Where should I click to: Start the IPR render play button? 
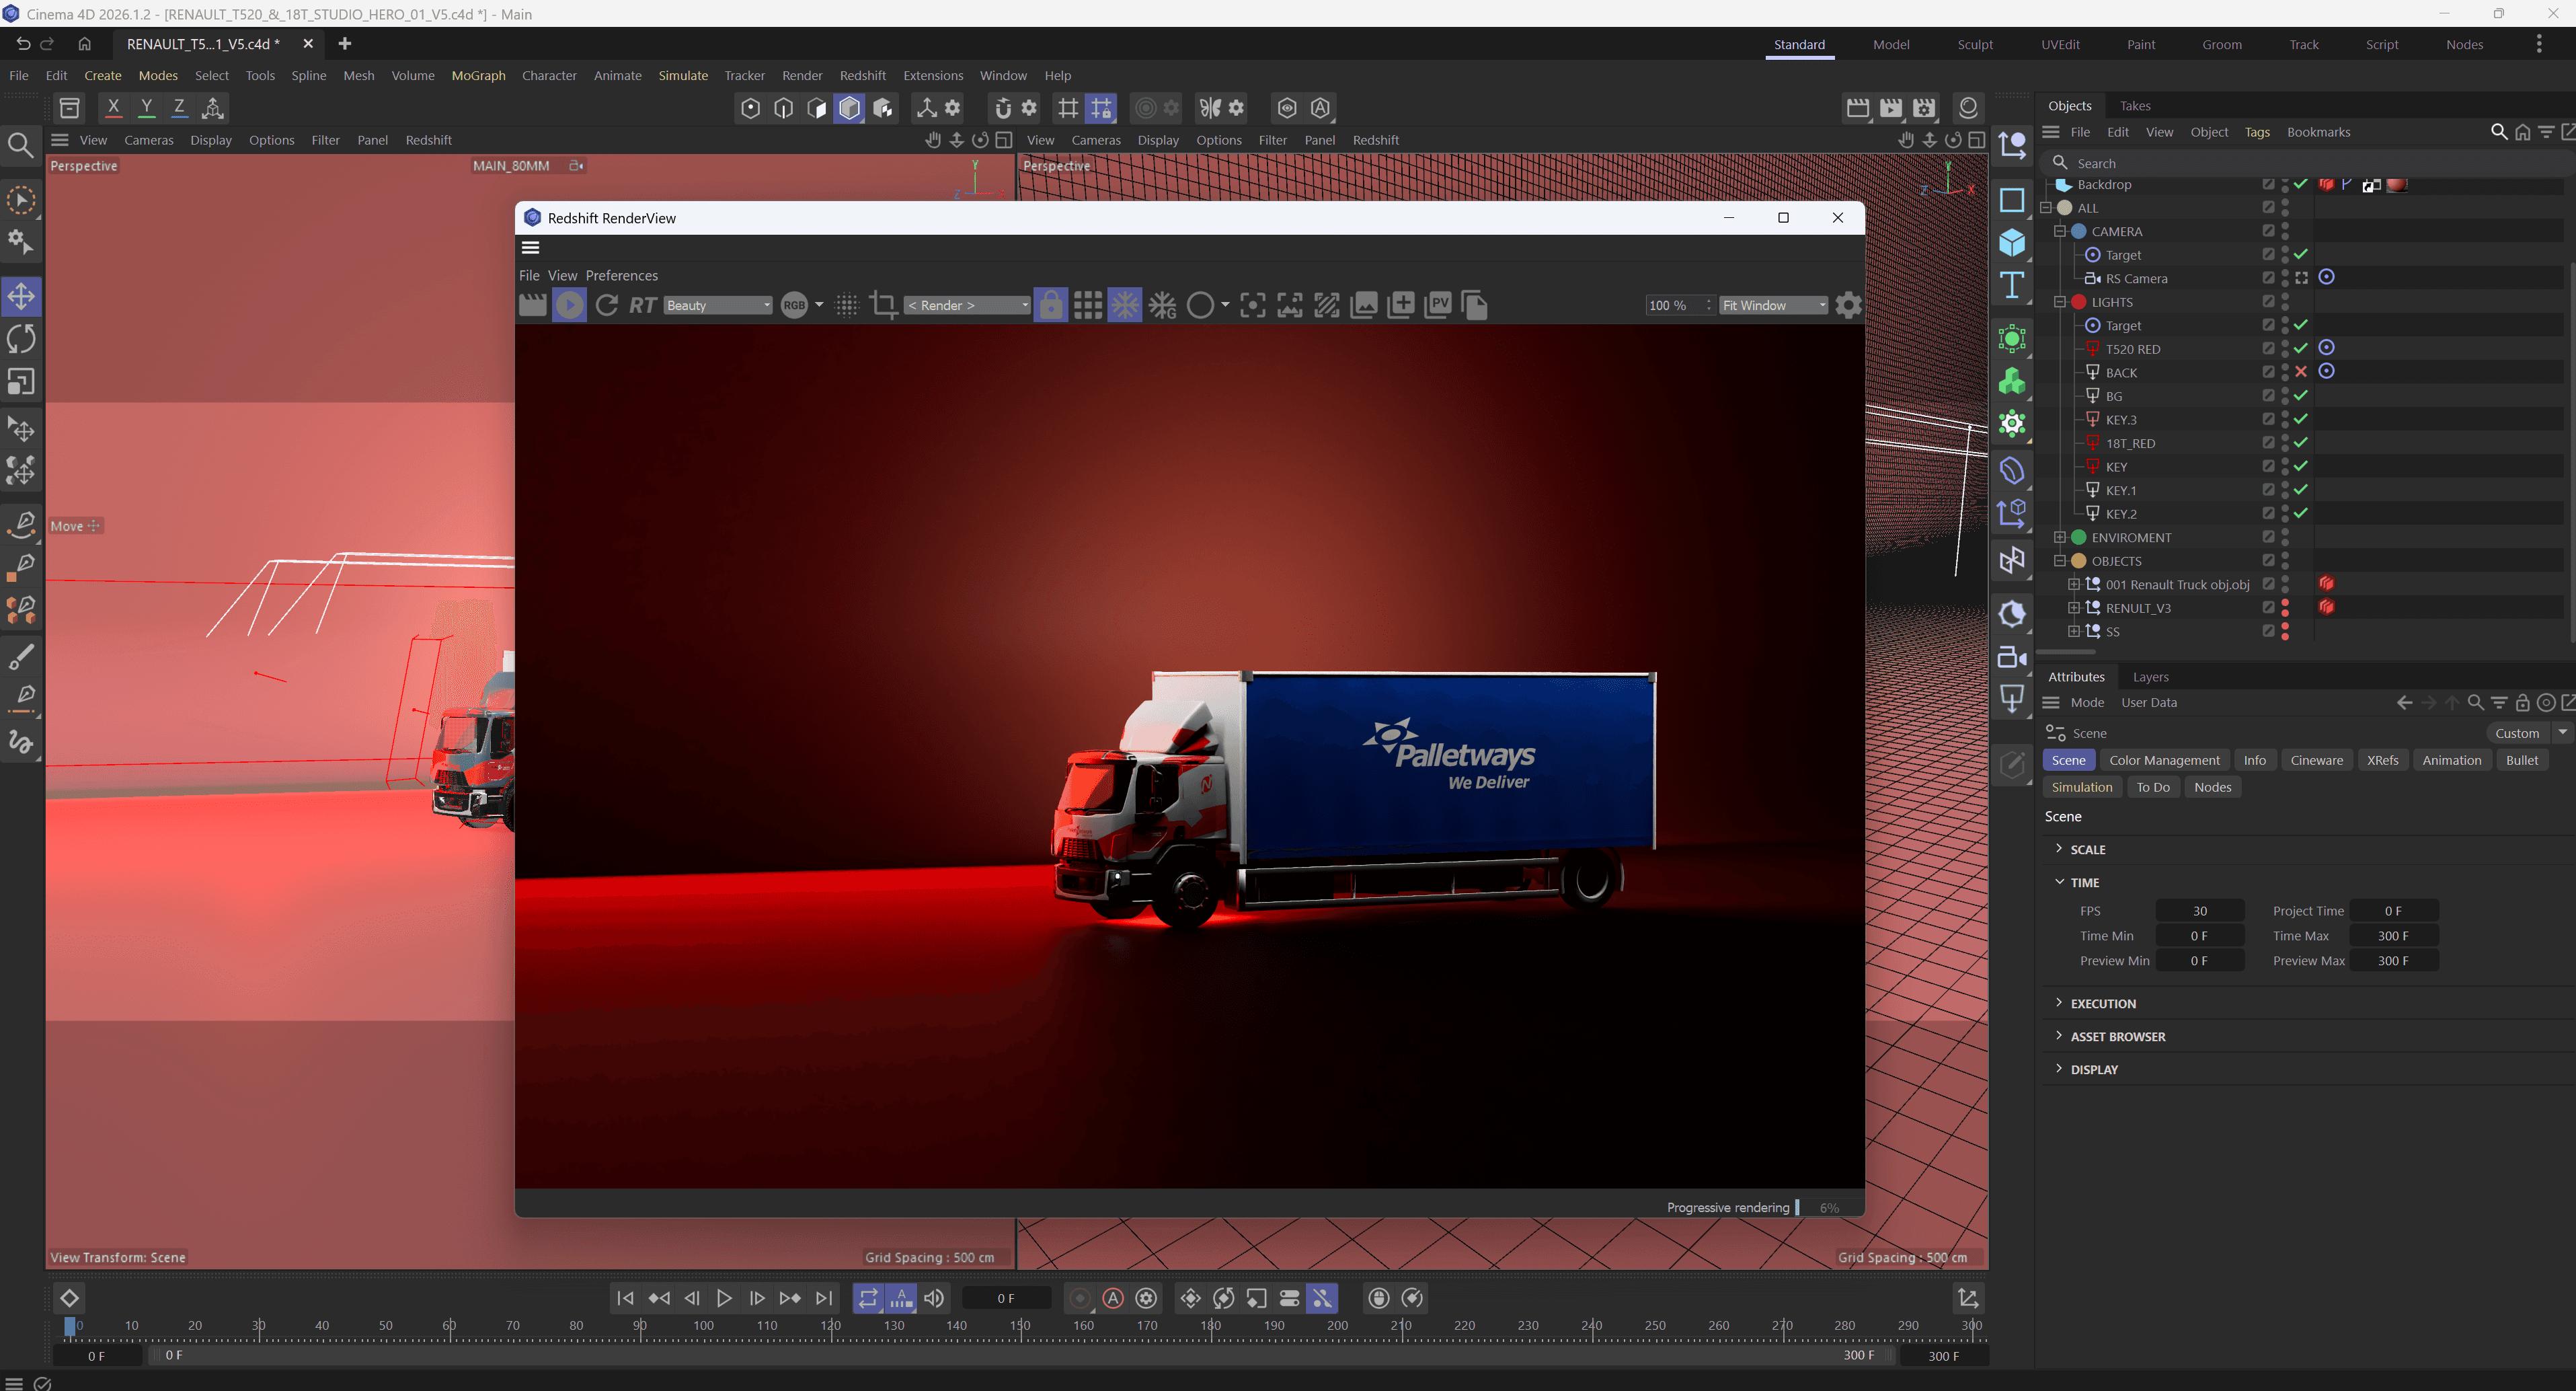click(569, 305)
